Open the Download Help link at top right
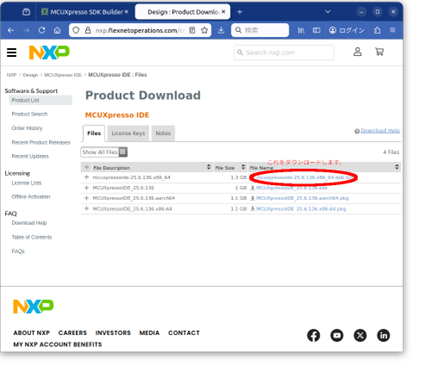 coord(380,131)
